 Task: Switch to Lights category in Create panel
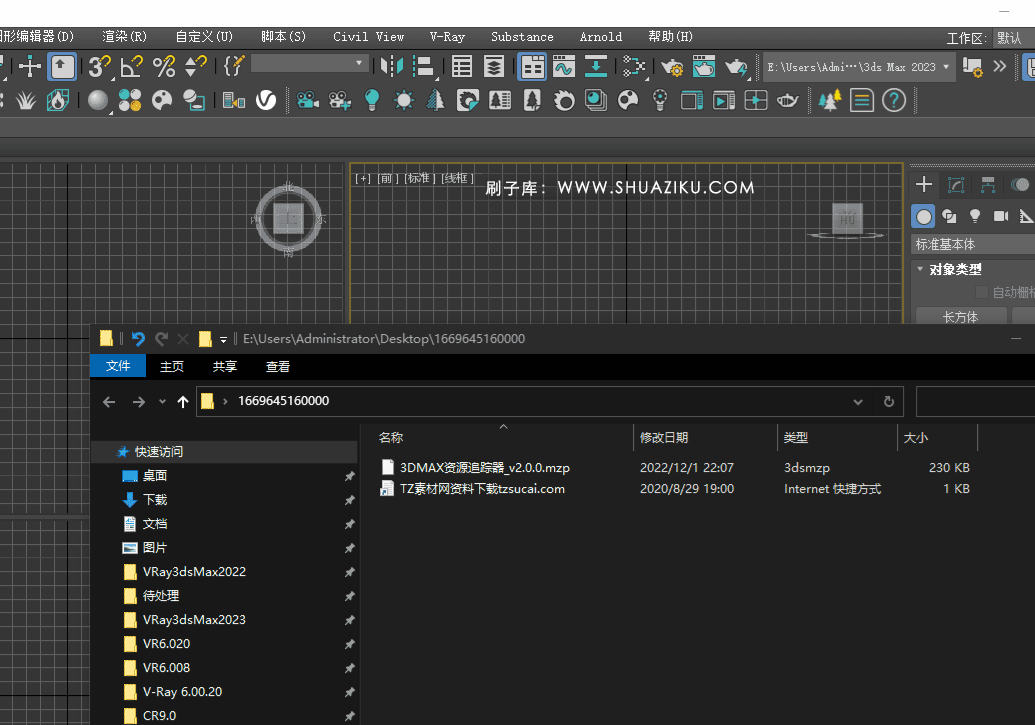coord(975,216)
